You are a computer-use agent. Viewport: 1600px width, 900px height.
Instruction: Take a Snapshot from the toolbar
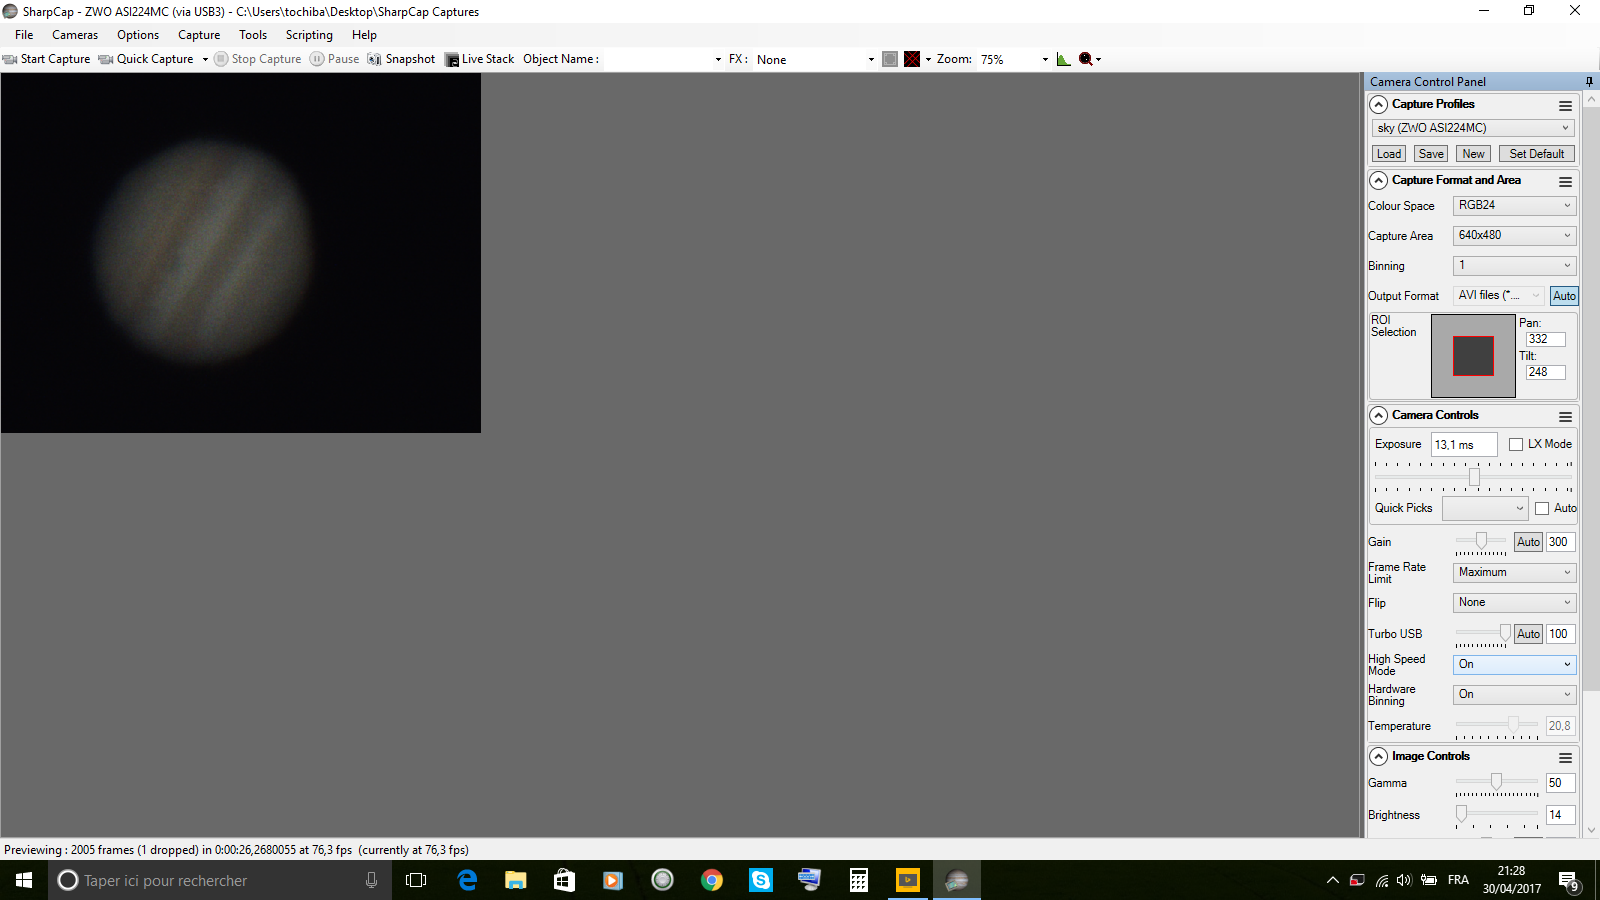(x=401, y=59)
